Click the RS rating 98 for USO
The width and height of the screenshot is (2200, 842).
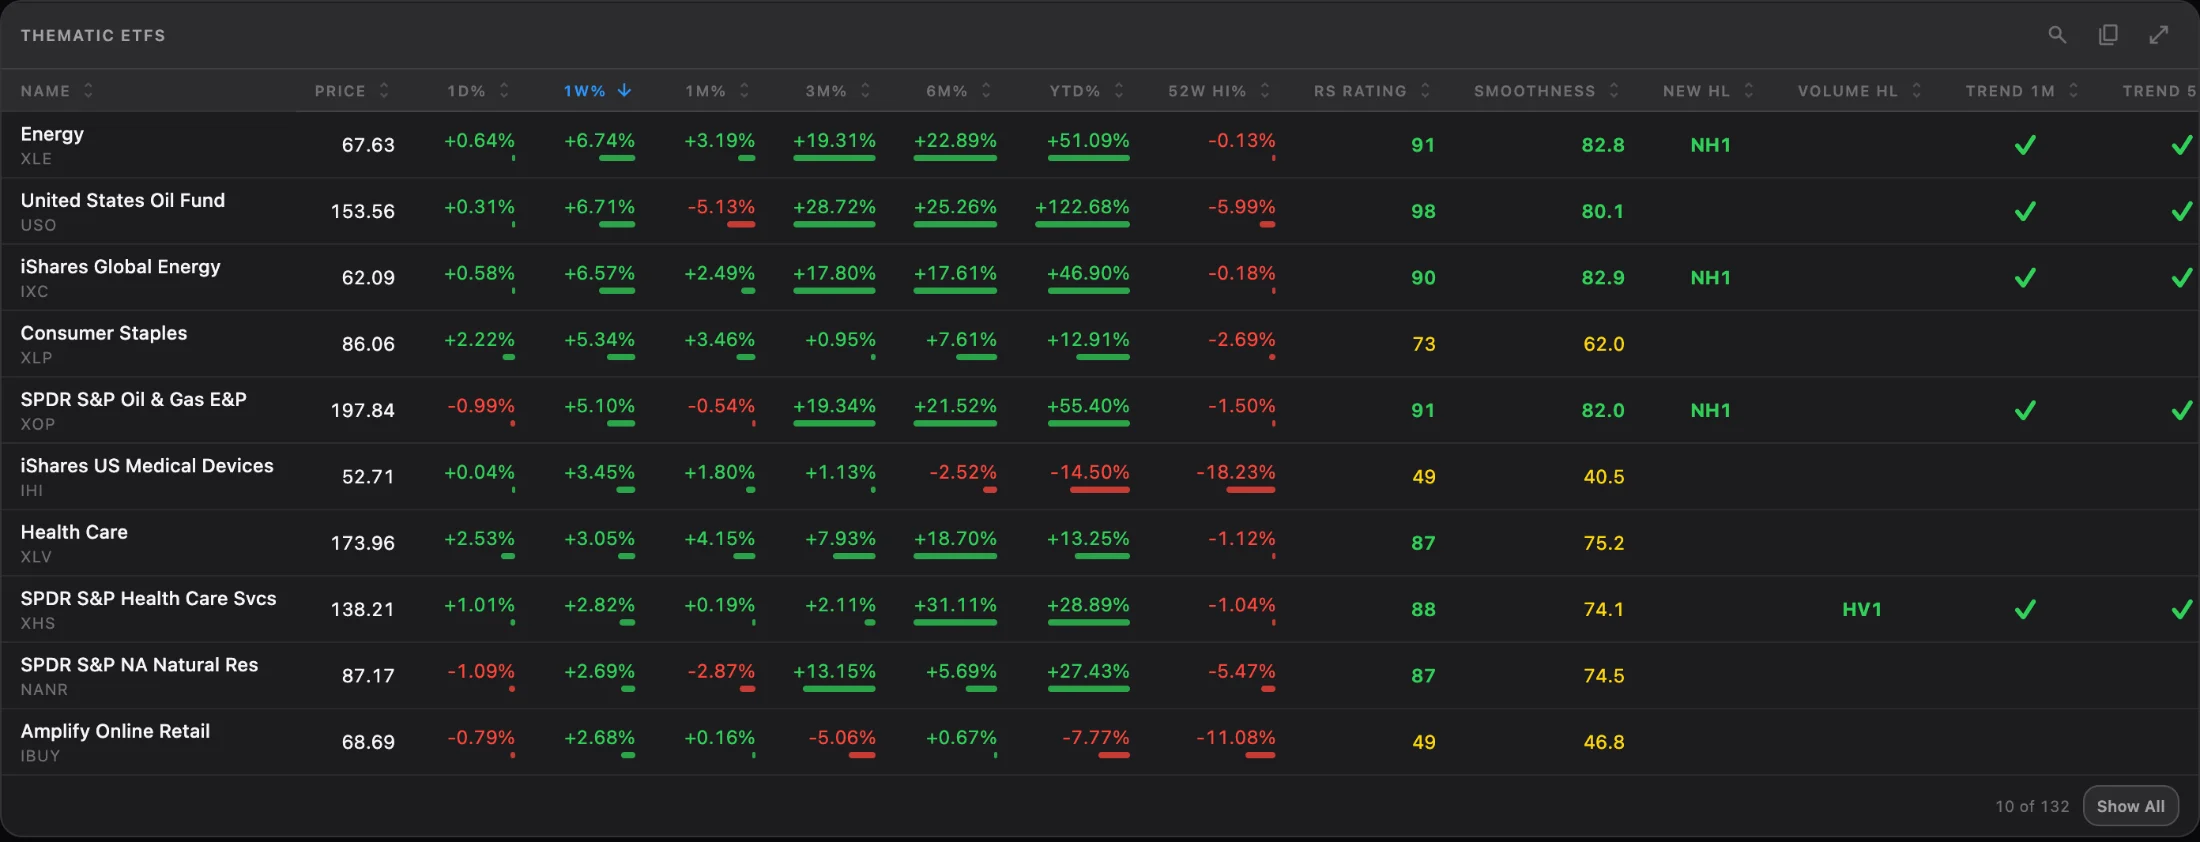pyautogui.click(x=1423, y=211)
